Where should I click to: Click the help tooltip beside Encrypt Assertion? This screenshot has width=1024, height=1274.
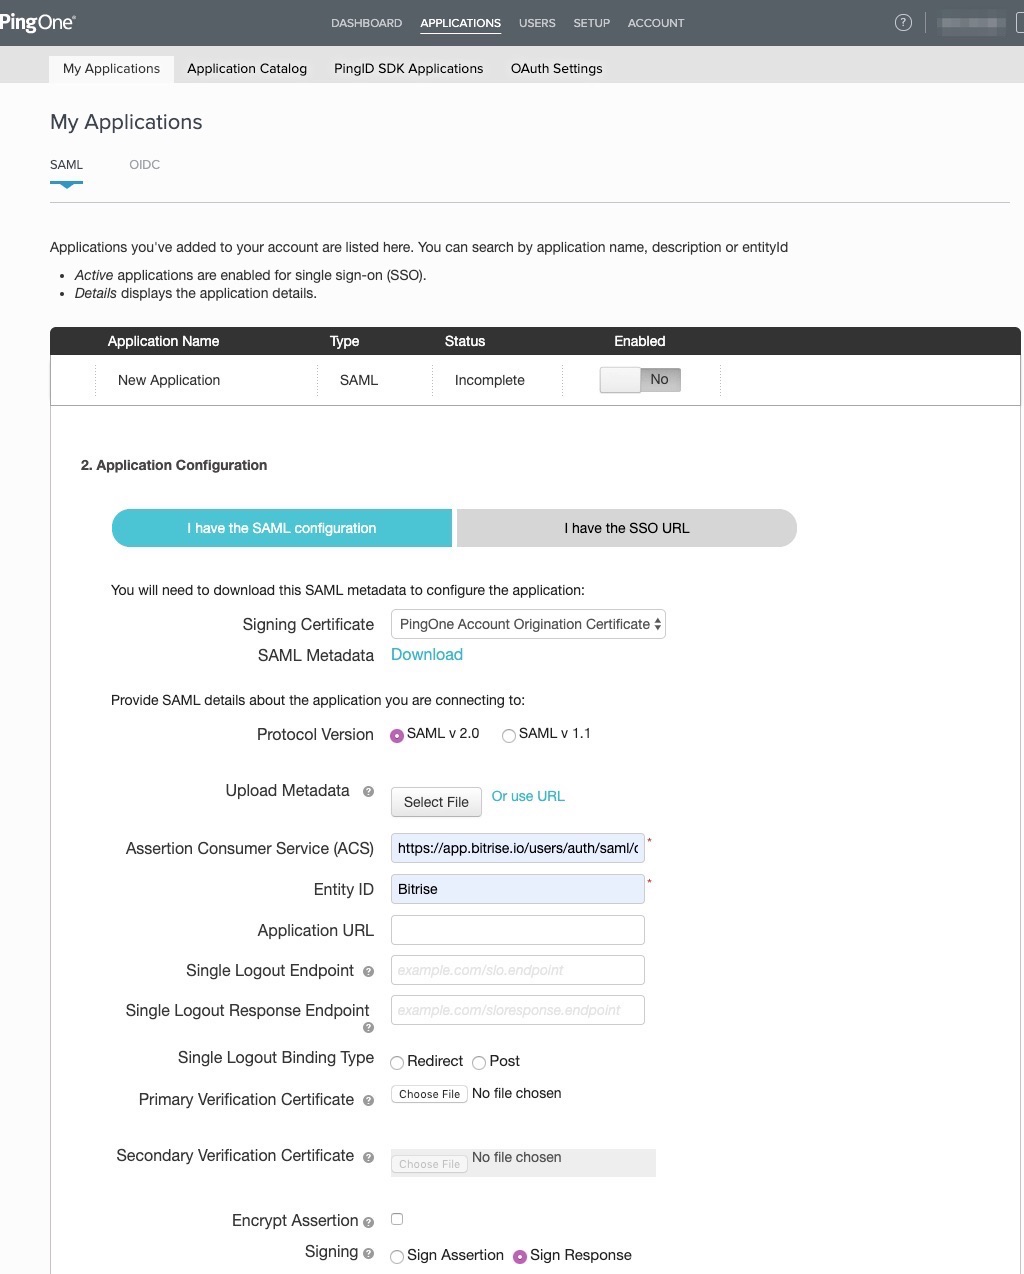(x=369, y=1221)
